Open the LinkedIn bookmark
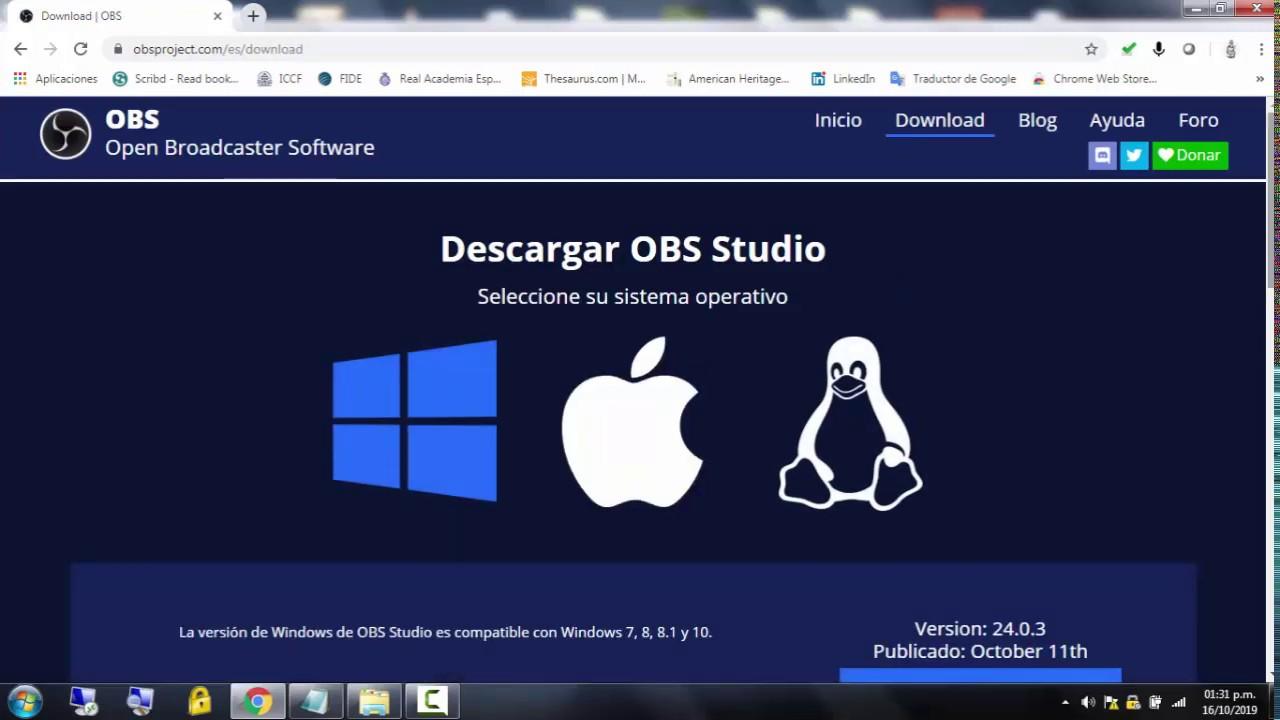The height and width of the screenshot is (720, 1280). click(843, 79)
